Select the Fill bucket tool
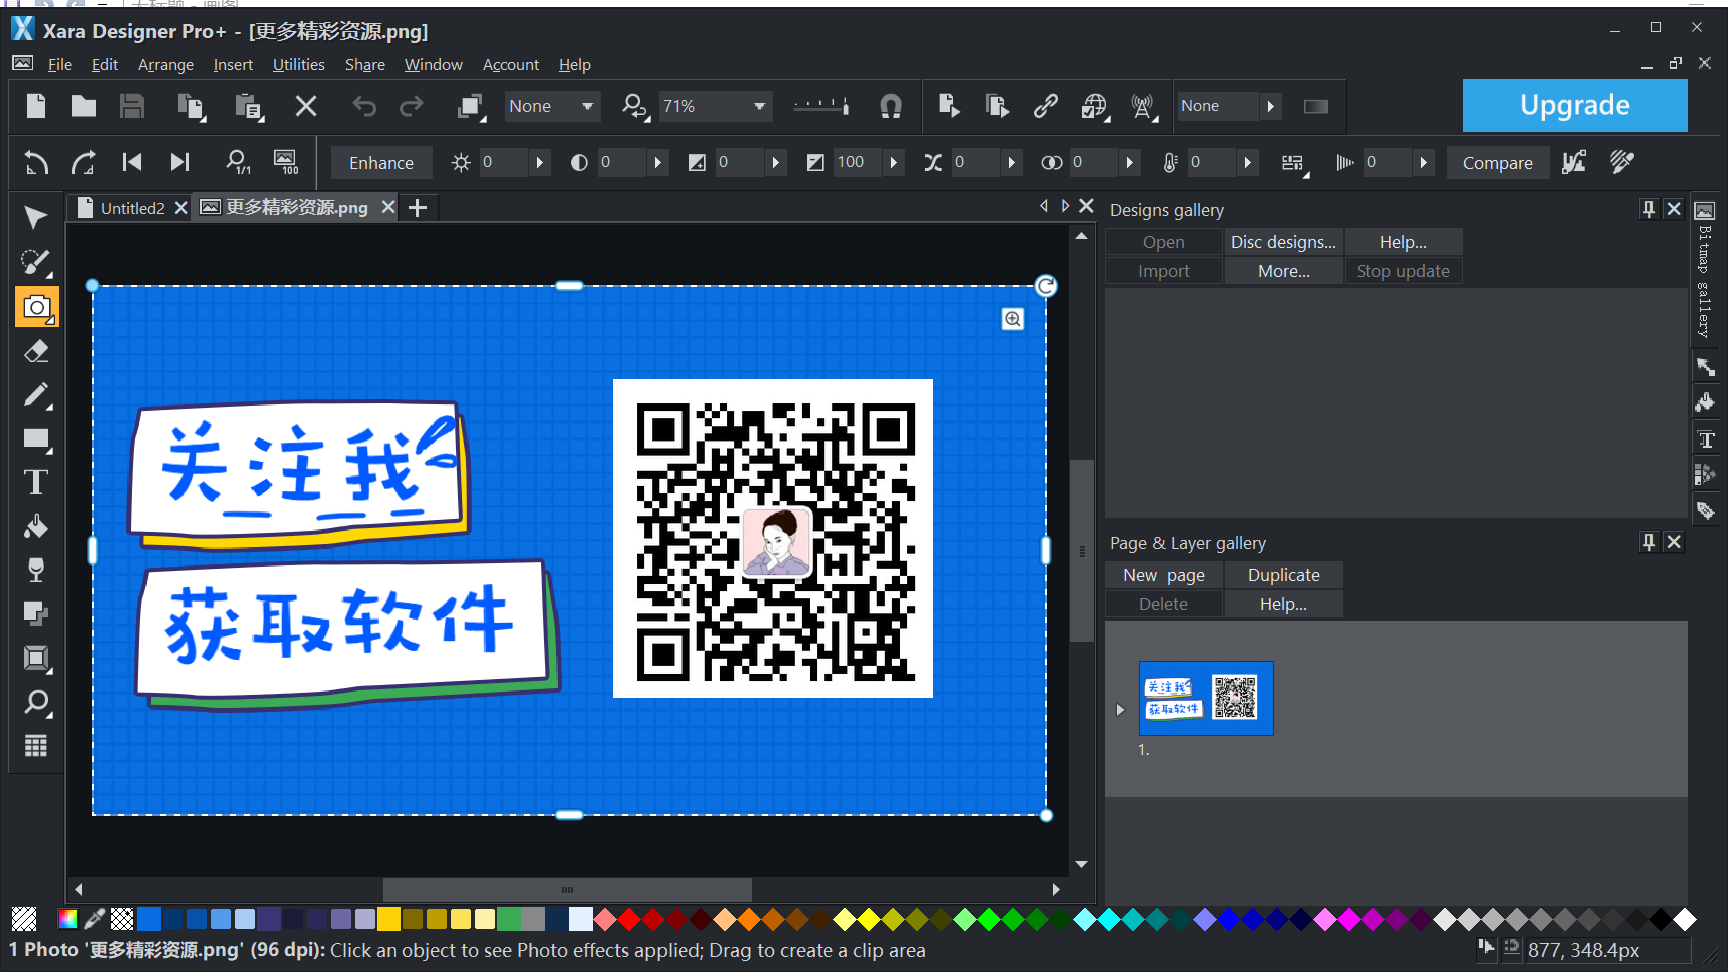The height and width of the screenshot is (972, 1728). 36,527
